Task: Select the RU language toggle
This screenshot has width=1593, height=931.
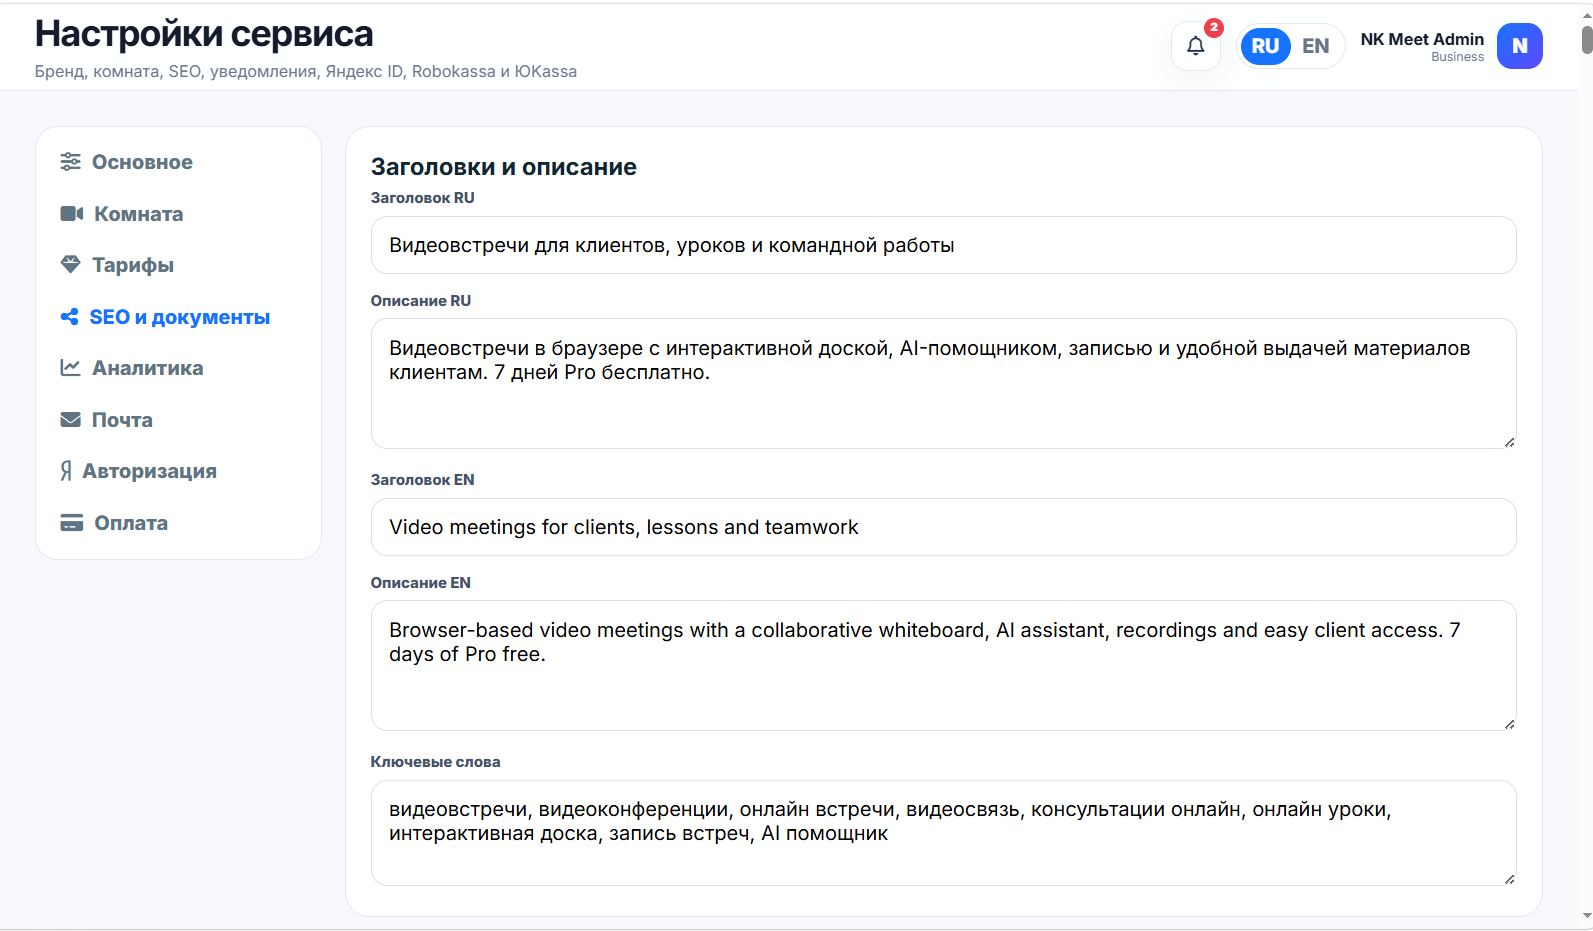Action: coord(1265,46)
